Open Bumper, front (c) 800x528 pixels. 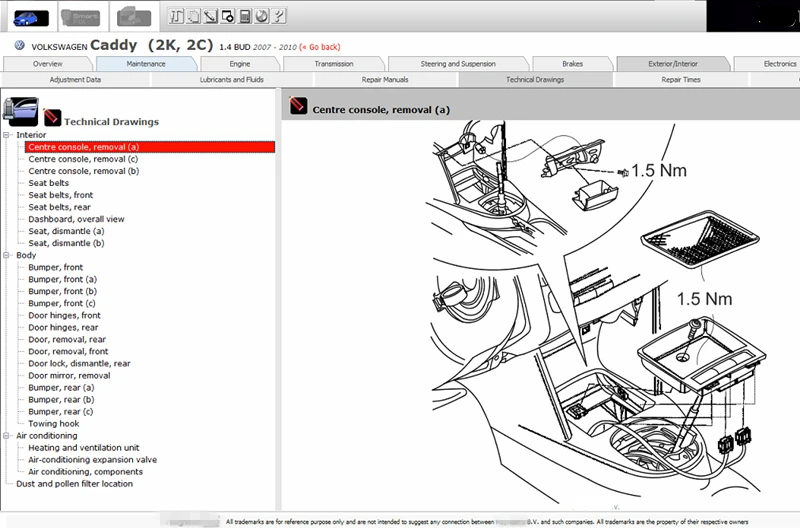[x=62, y=304]
